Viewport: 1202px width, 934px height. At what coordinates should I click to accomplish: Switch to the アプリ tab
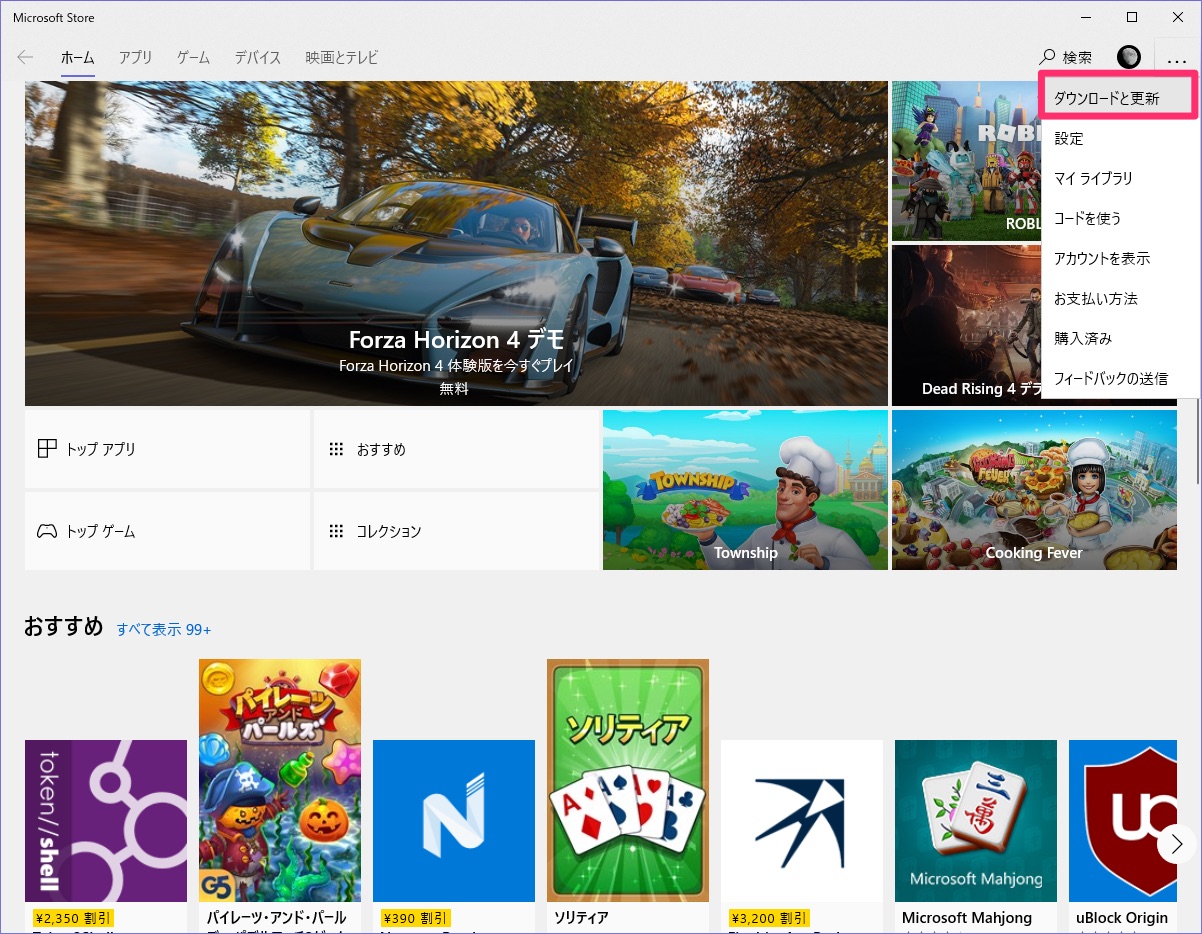click(x=135, y=57)
